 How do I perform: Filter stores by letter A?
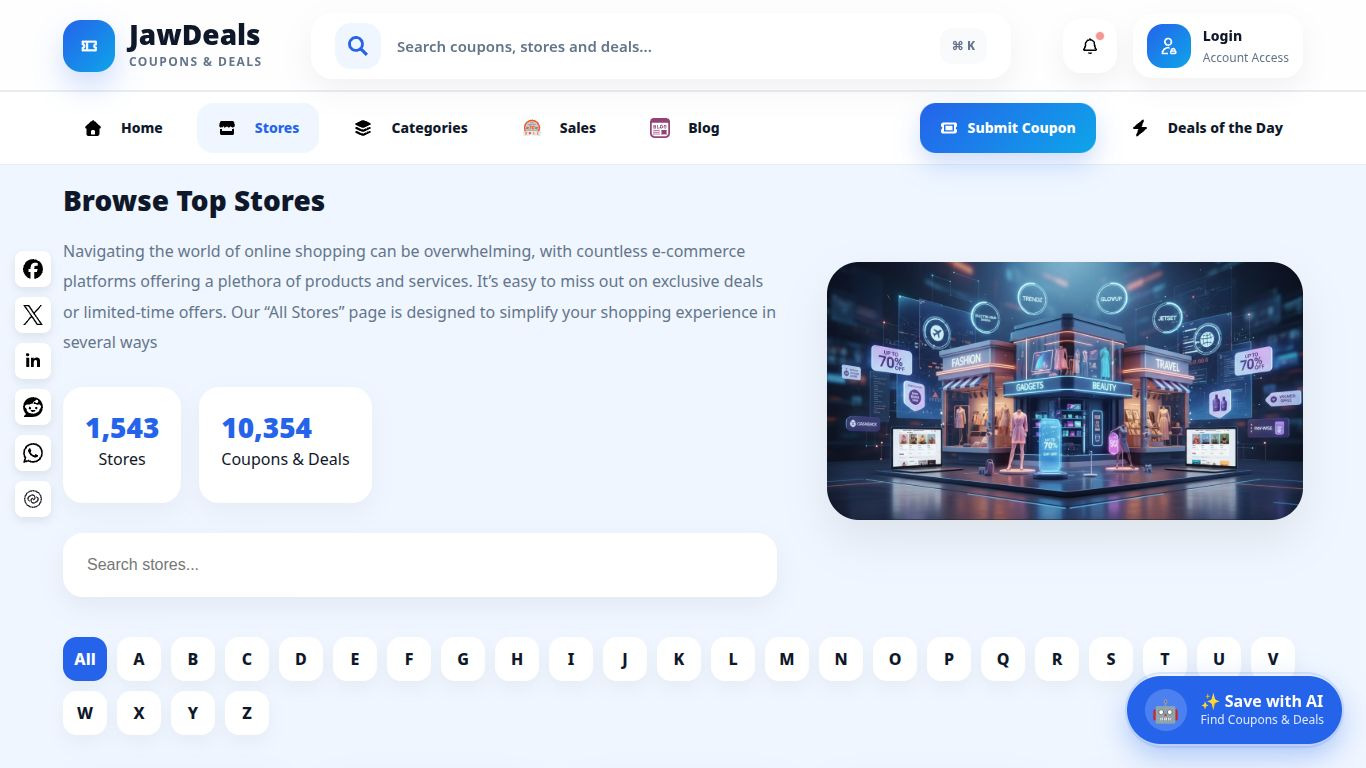[x=139, y=659]
